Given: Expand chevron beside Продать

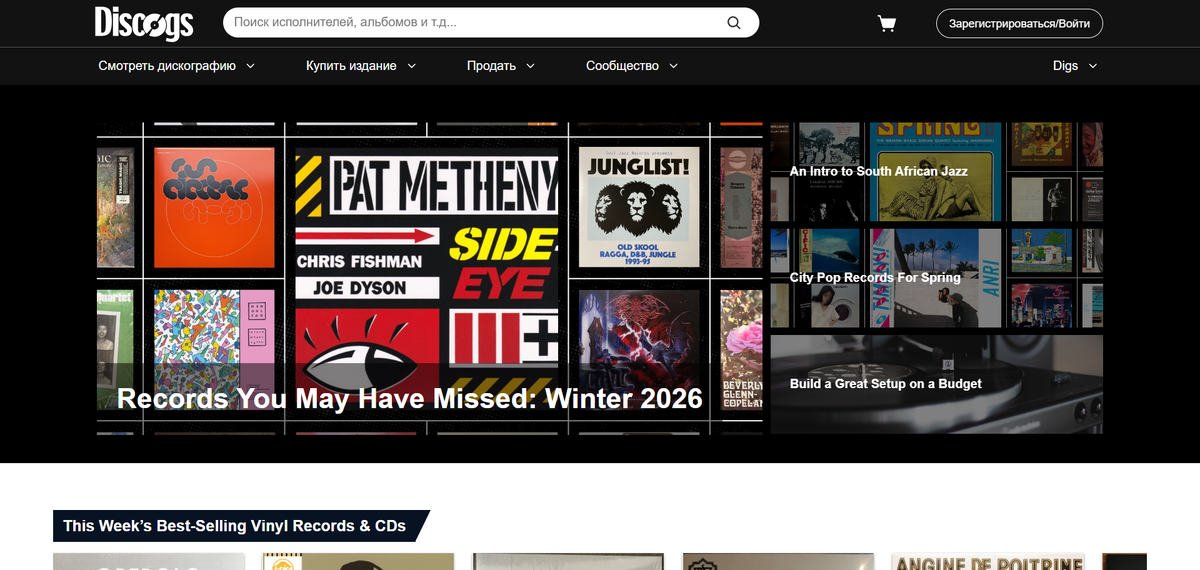Looking at the screenshot, I should pos(530,65).
